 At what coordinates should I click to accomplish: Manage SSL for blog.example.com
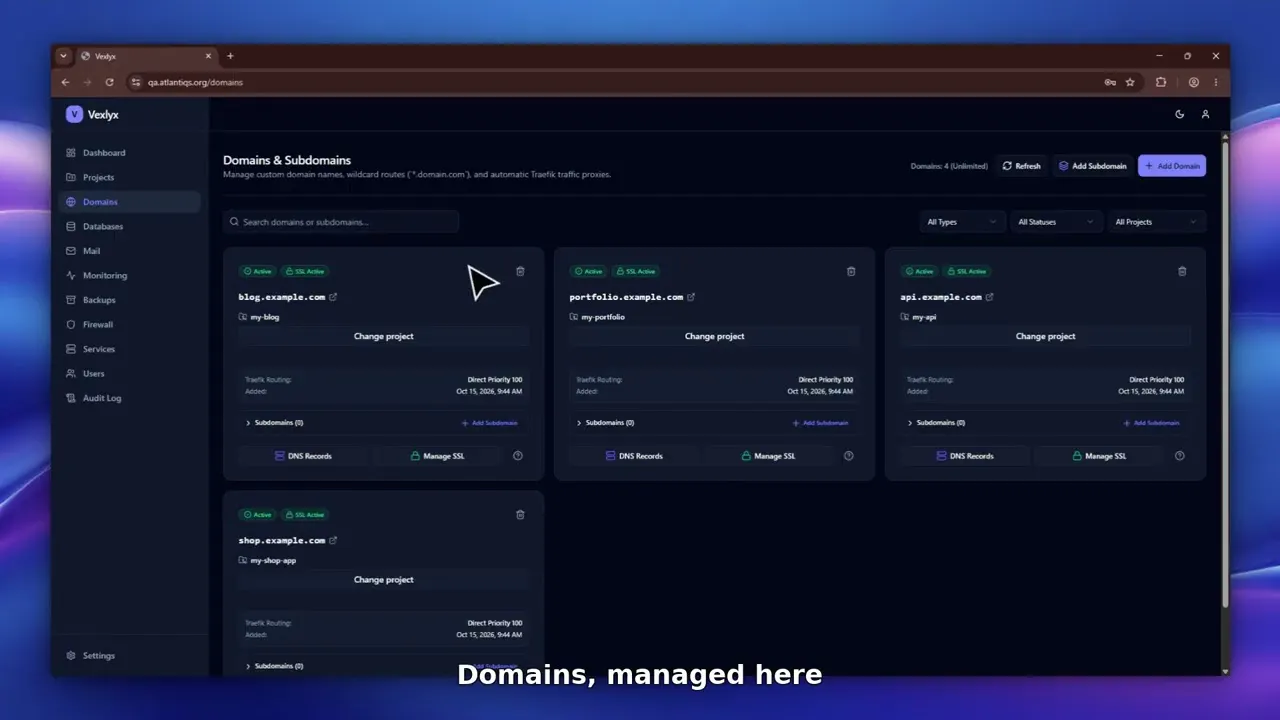pos(437,456)
